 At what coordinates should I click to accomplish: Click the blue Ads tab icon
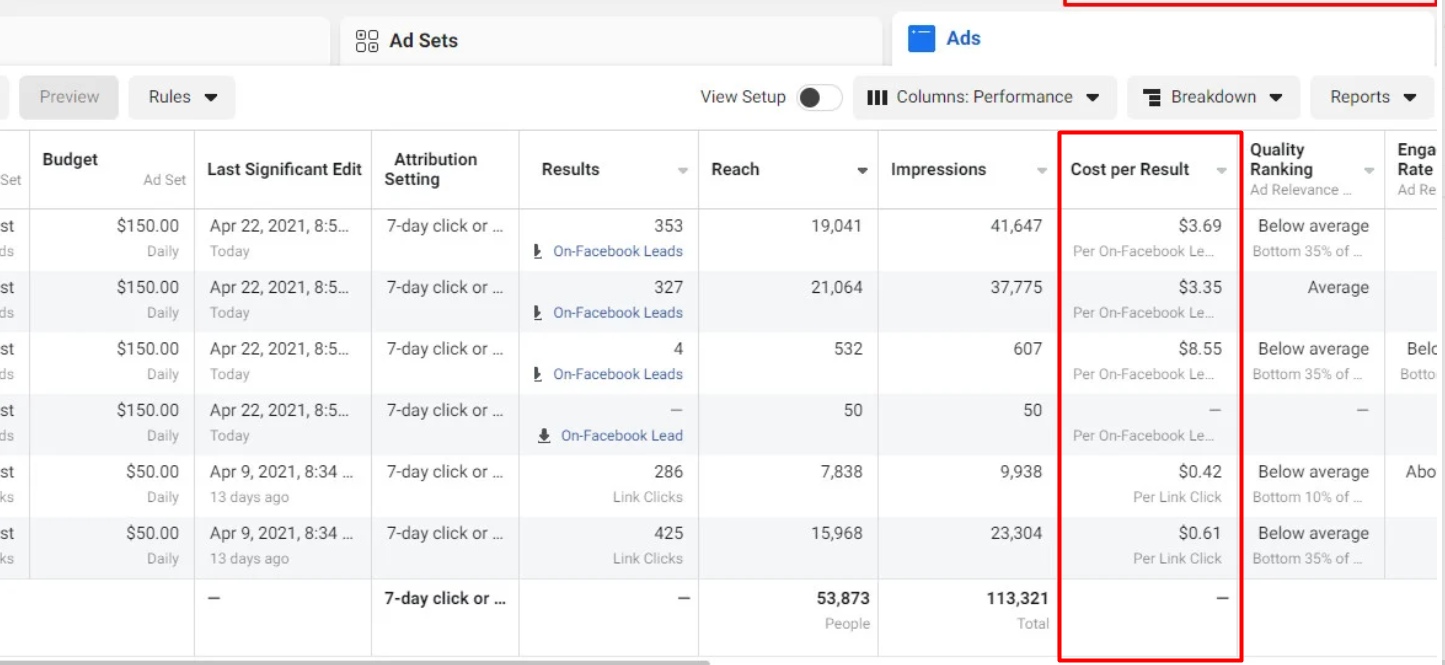point(921,39)
